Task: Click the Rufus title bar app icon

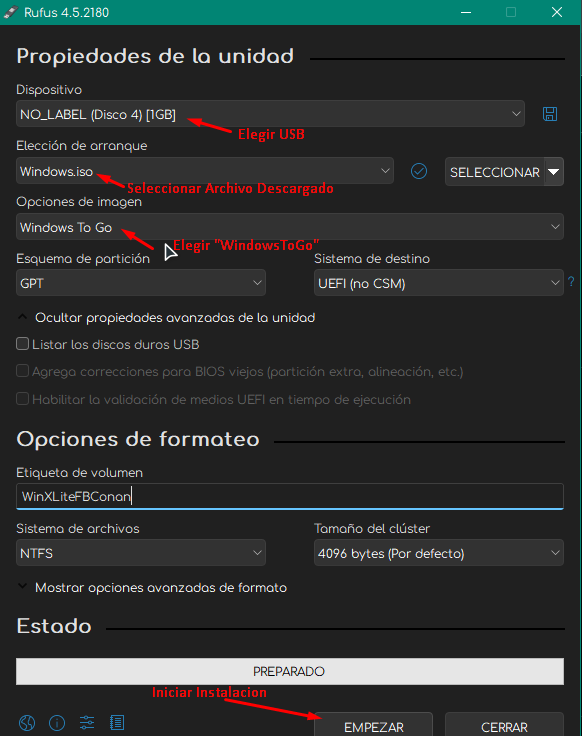Action: click(11, 12)
